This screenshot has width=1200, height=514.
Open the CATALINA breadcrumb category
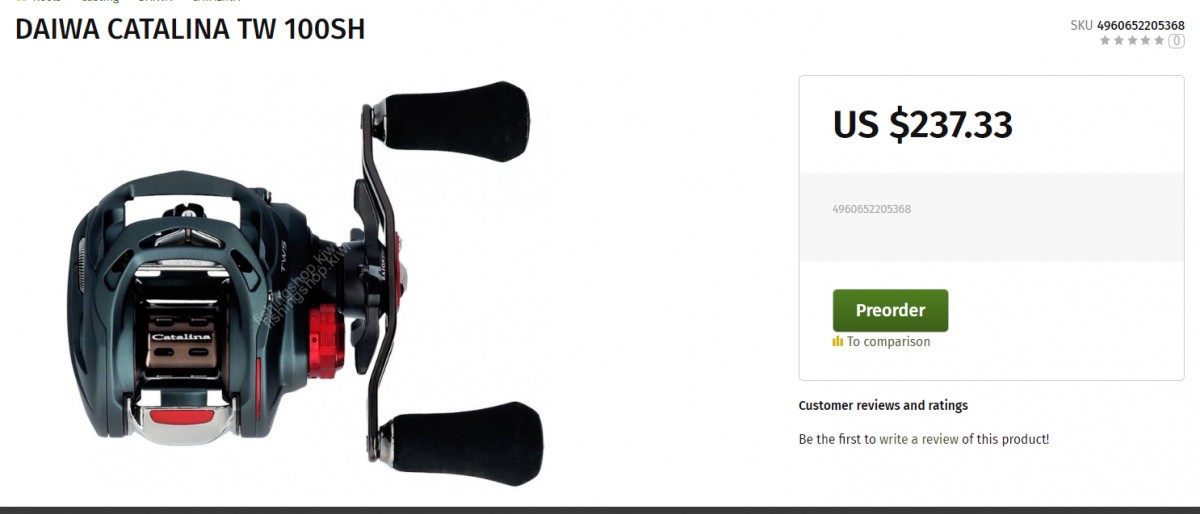[215, 1]
